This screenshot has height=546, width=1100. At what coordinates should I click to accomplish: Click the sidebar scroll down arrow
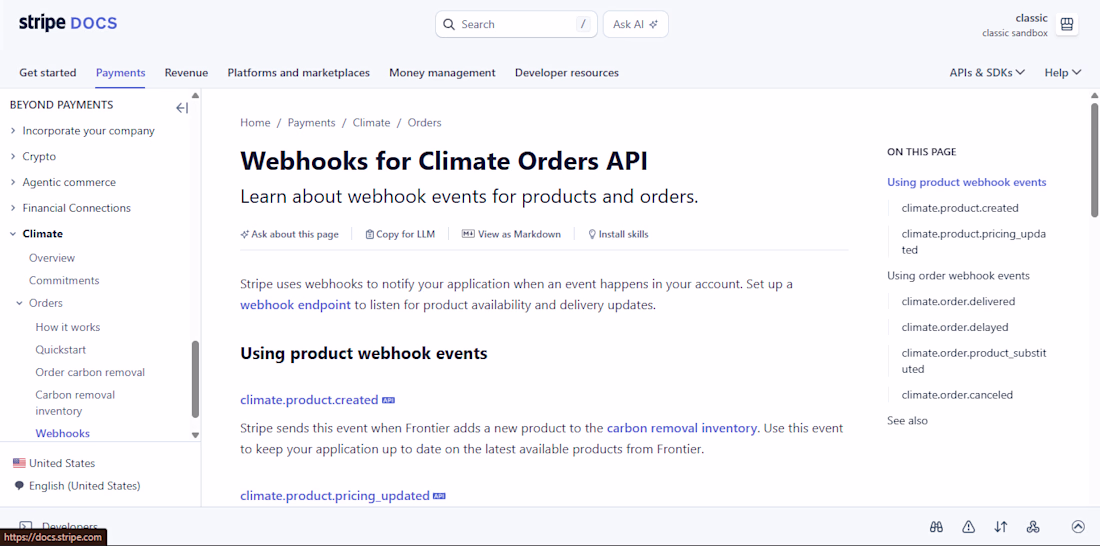[195, 435]
